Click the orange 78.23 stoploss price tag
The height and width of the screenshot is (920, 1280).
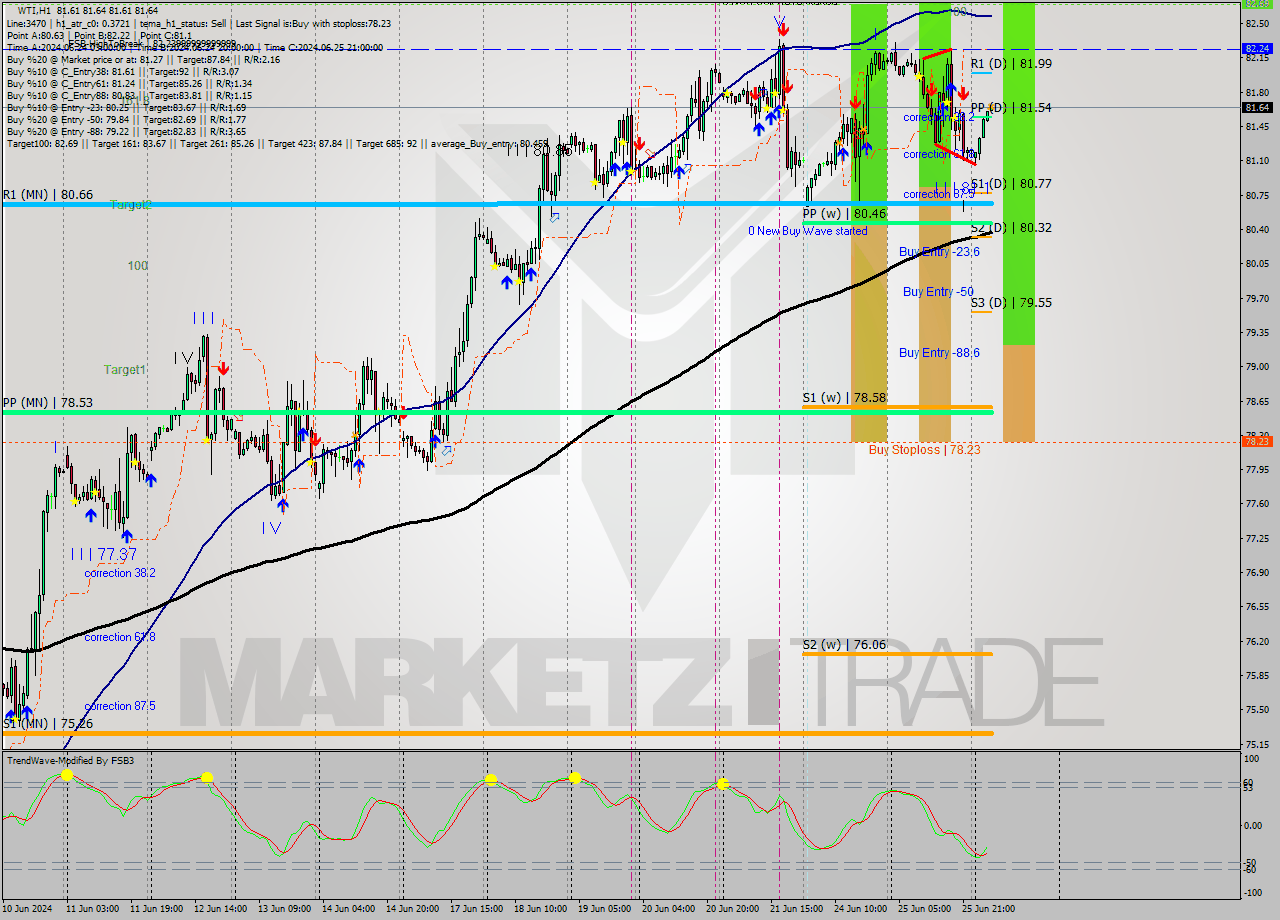click(x=1257, y=441)
